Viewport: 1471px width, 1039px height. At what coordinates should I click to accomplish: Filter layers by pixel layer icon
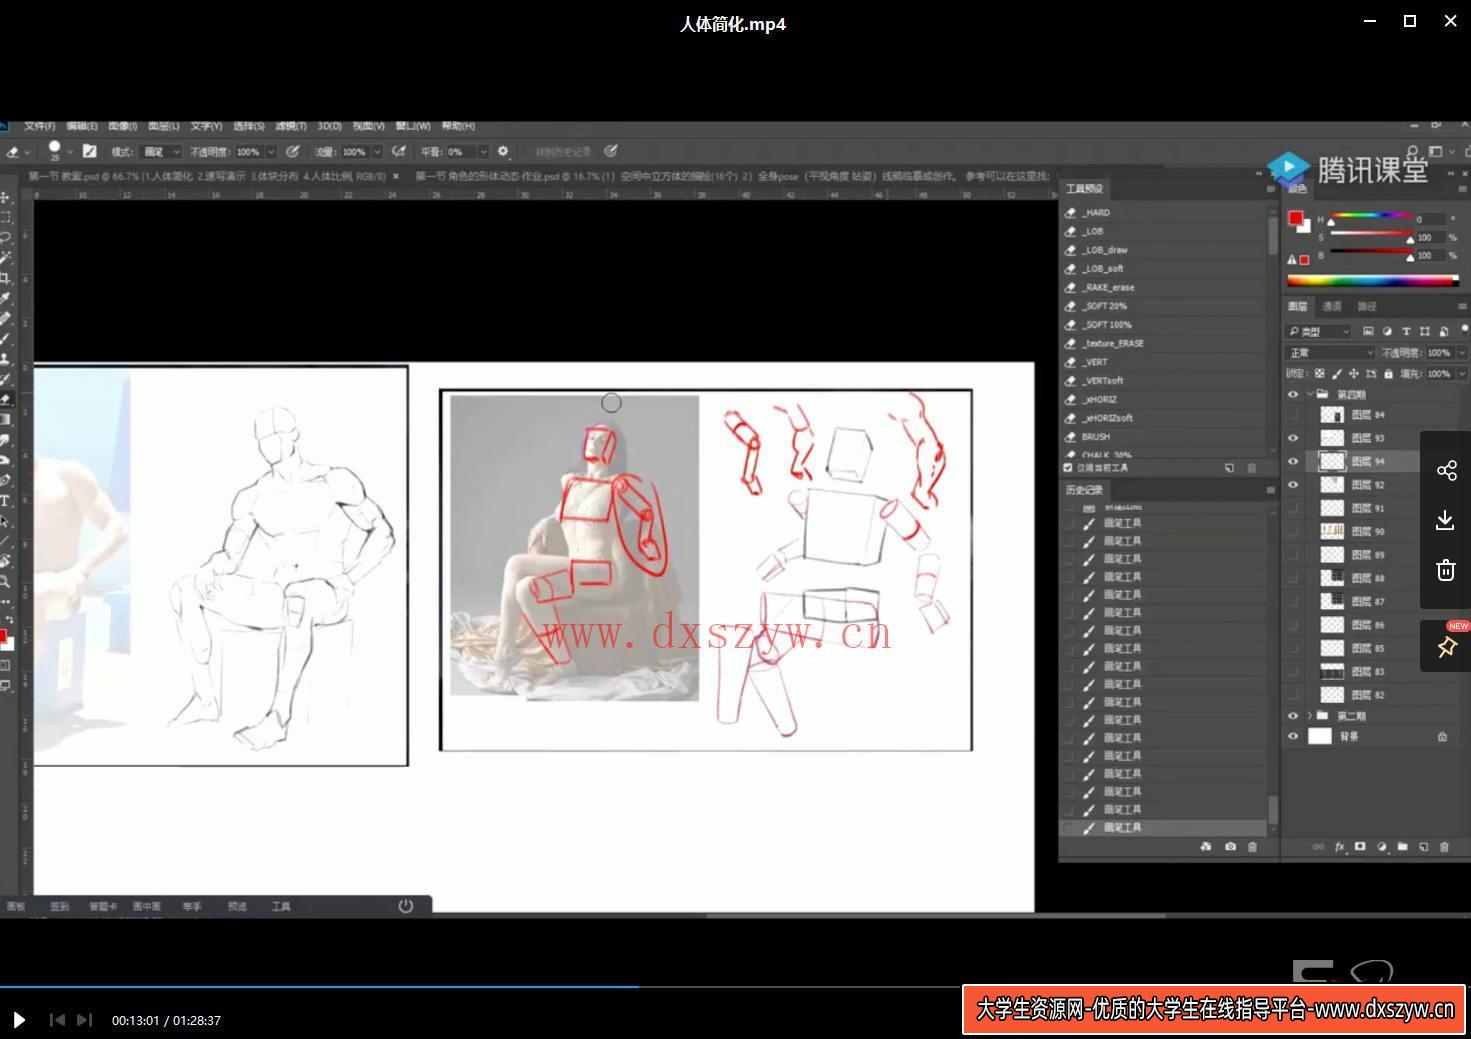tap(1368, 331)
